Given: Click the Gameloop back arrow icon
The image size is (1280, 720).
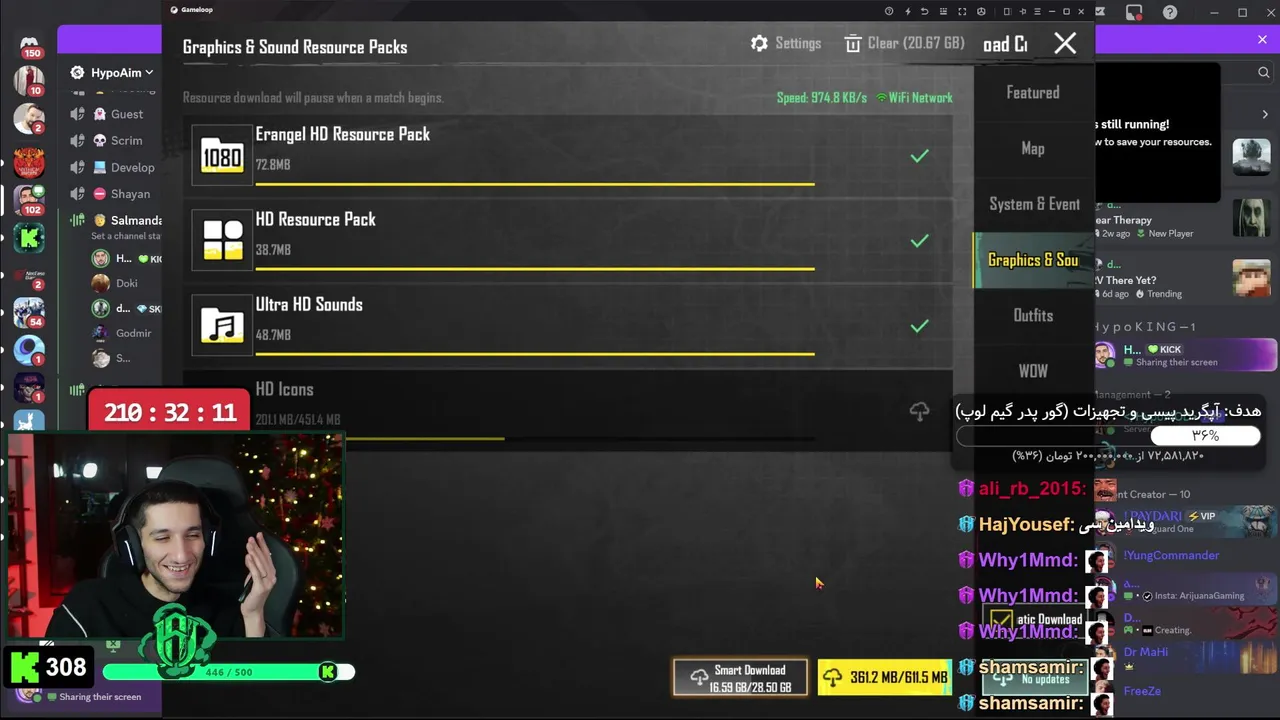Looking at the screenshot, I should pos(925,12).
